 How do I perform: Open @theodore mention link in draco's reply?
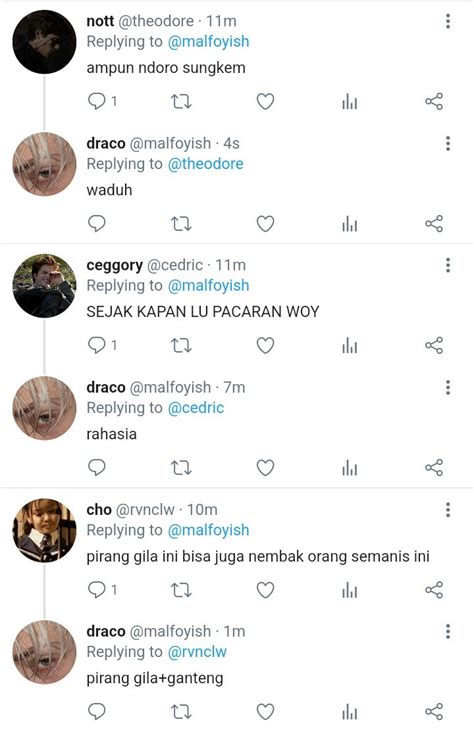[x=205, y=164]
